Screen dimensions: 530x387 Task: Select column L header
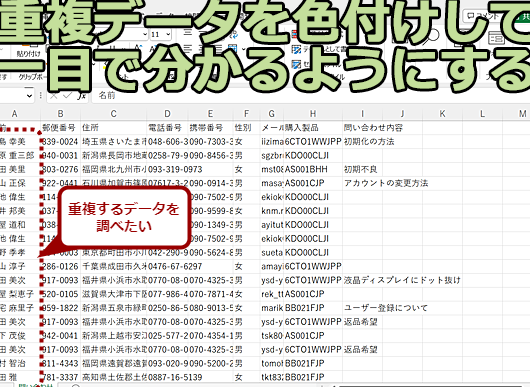click(482, 114)
